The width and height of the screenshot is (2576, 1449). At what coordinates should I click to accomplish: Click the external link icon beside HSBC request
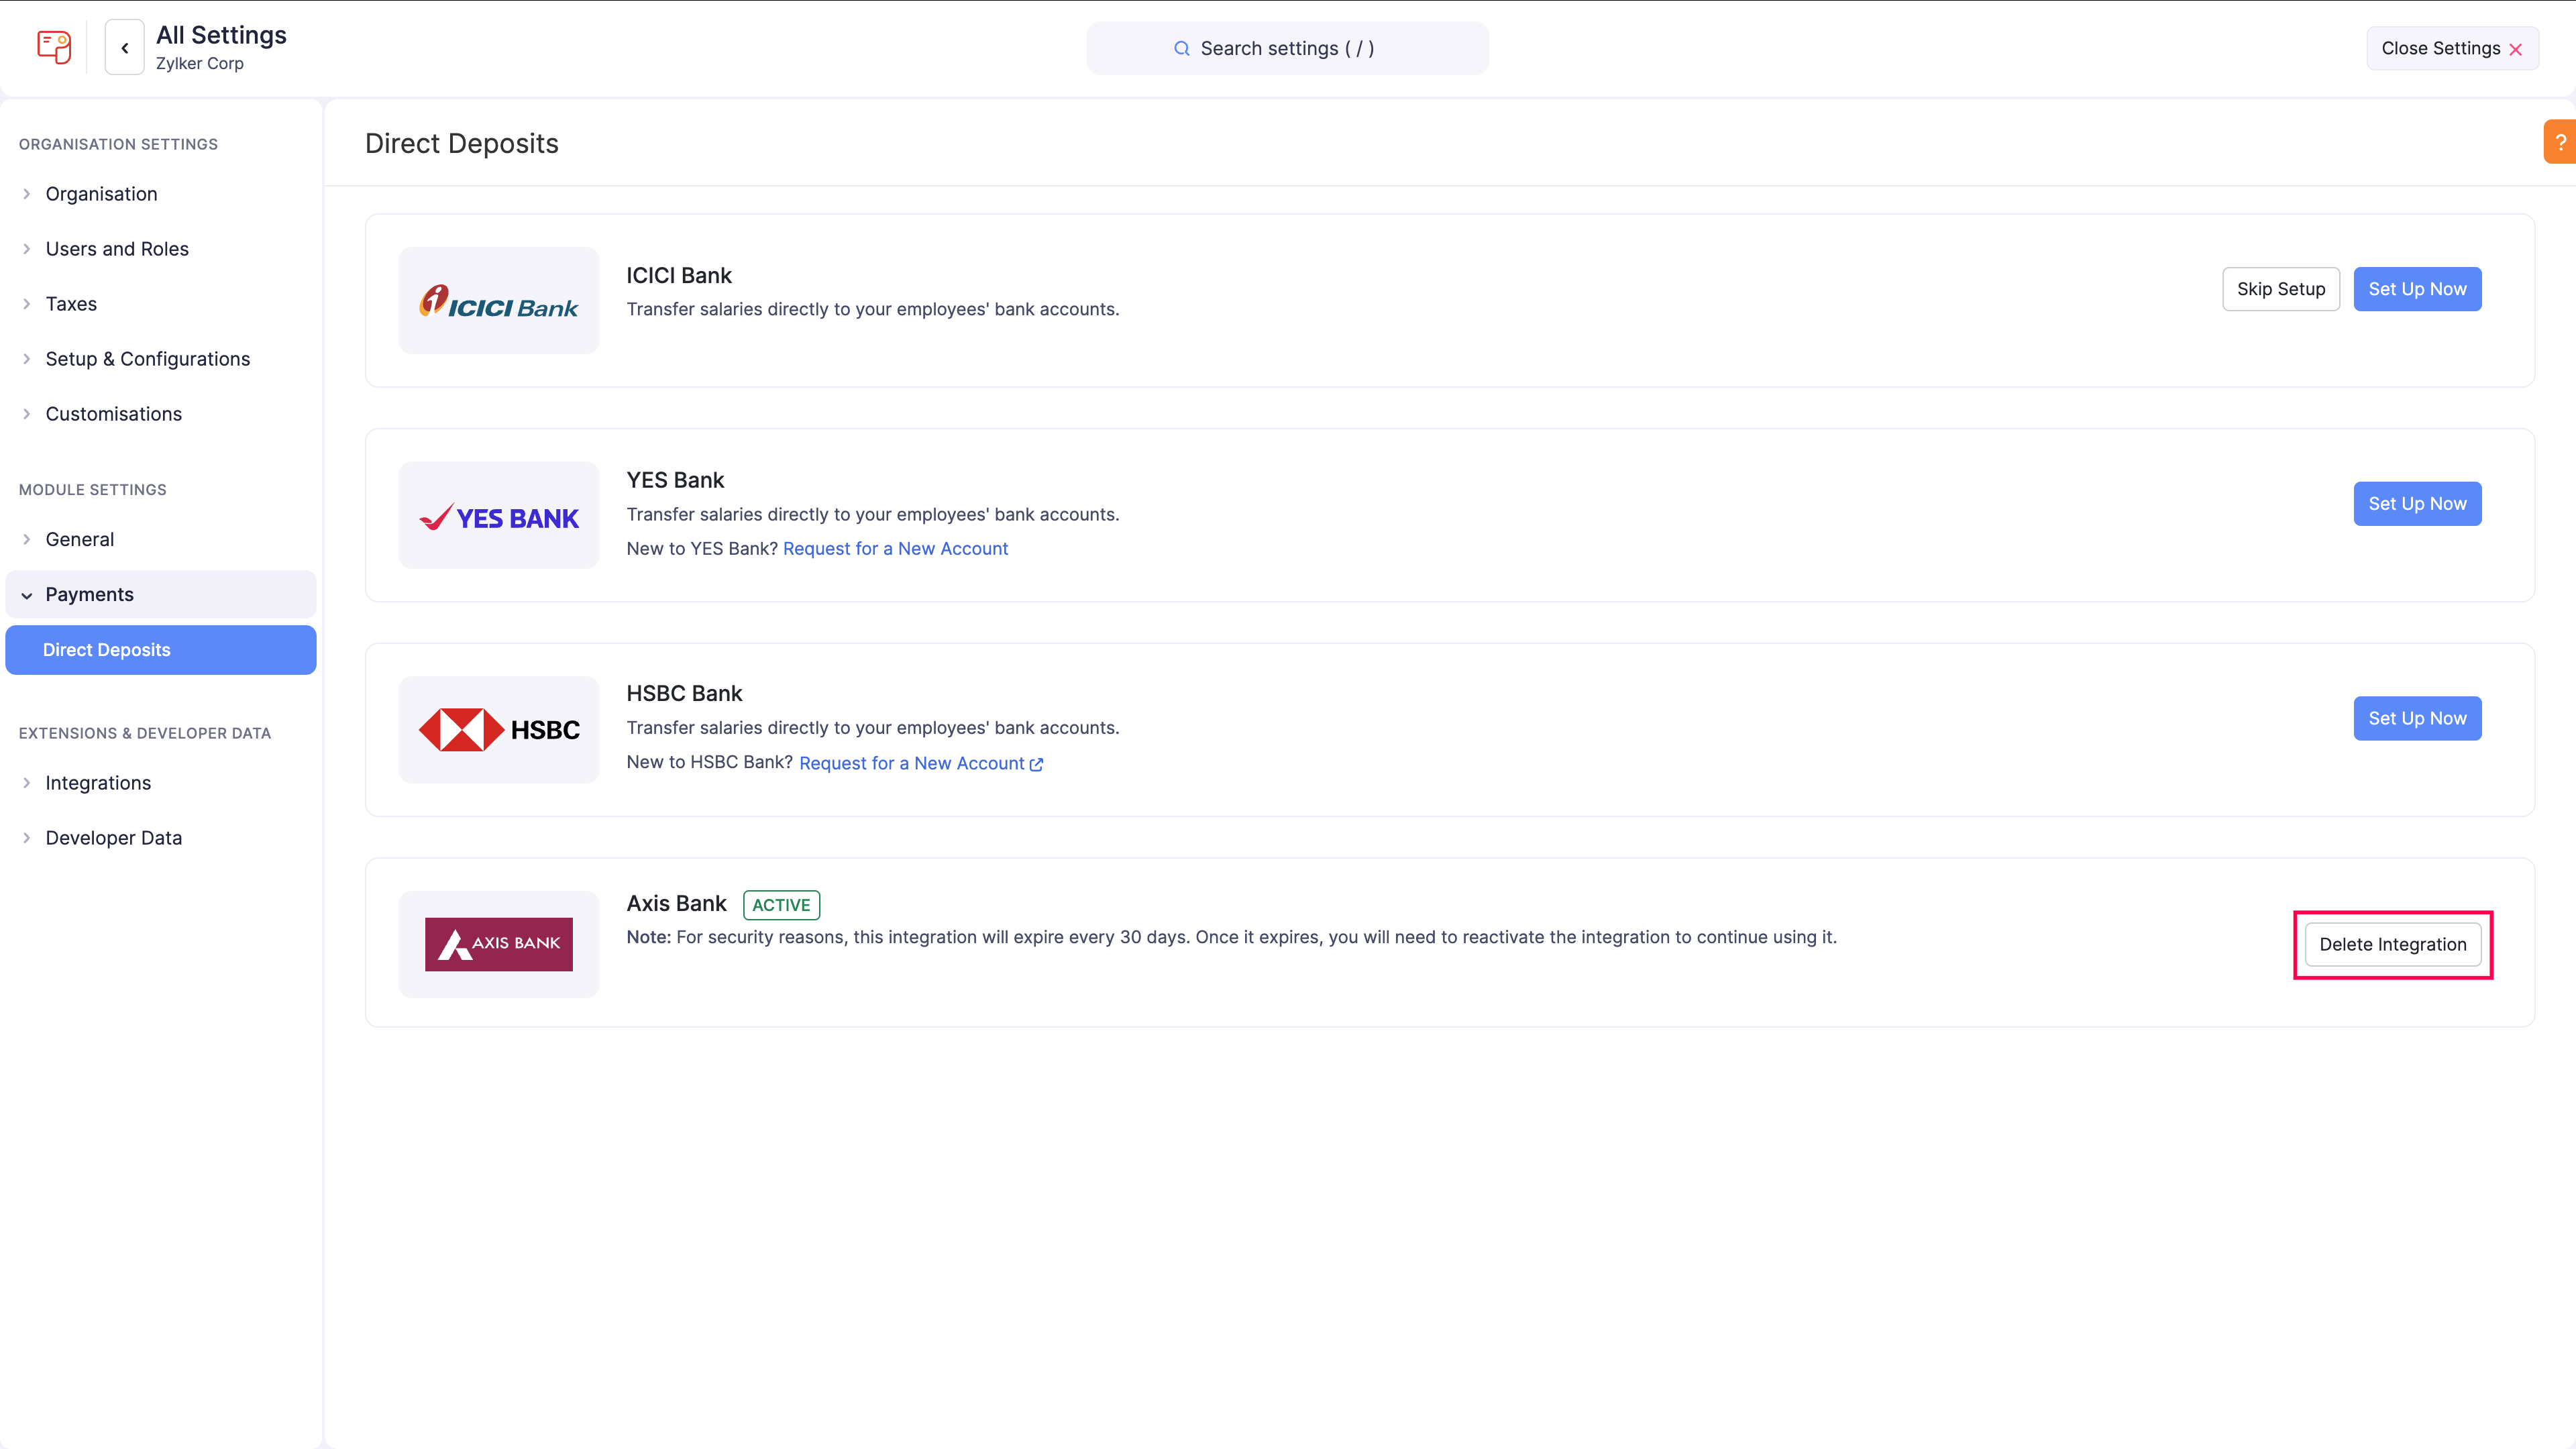(1036, 764)
